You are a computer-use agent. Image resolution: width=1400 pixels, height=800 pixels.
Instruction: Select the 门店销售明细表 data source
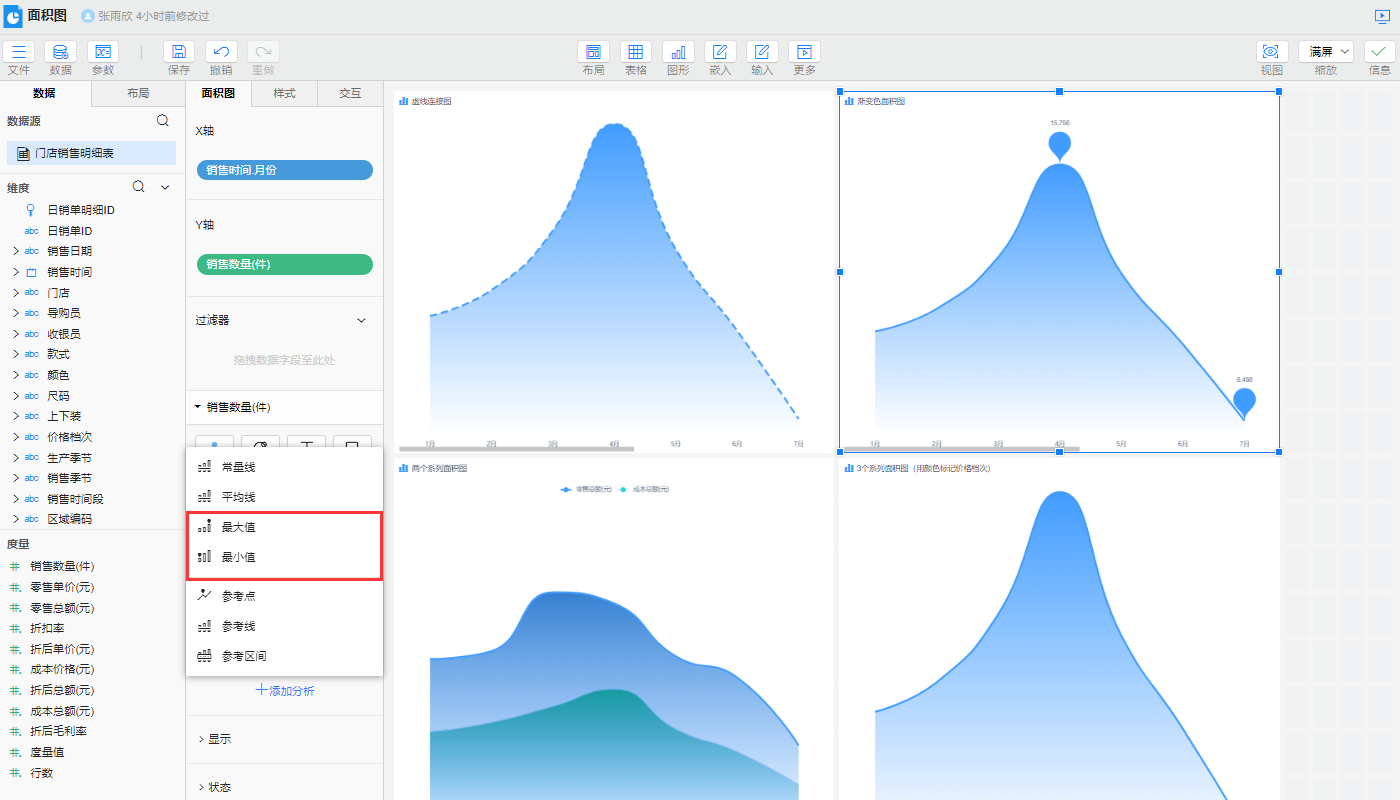click(74, 153)
